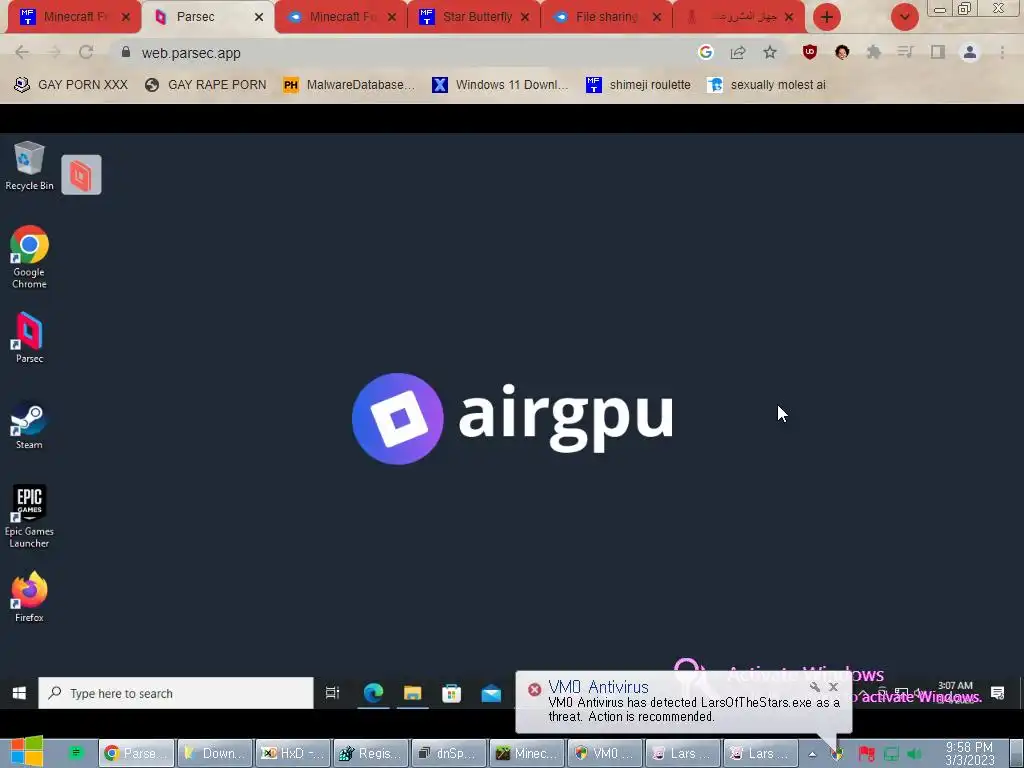Switch to VM0 taskbar button
The image size is (1024, 768).
pos(605,753)
